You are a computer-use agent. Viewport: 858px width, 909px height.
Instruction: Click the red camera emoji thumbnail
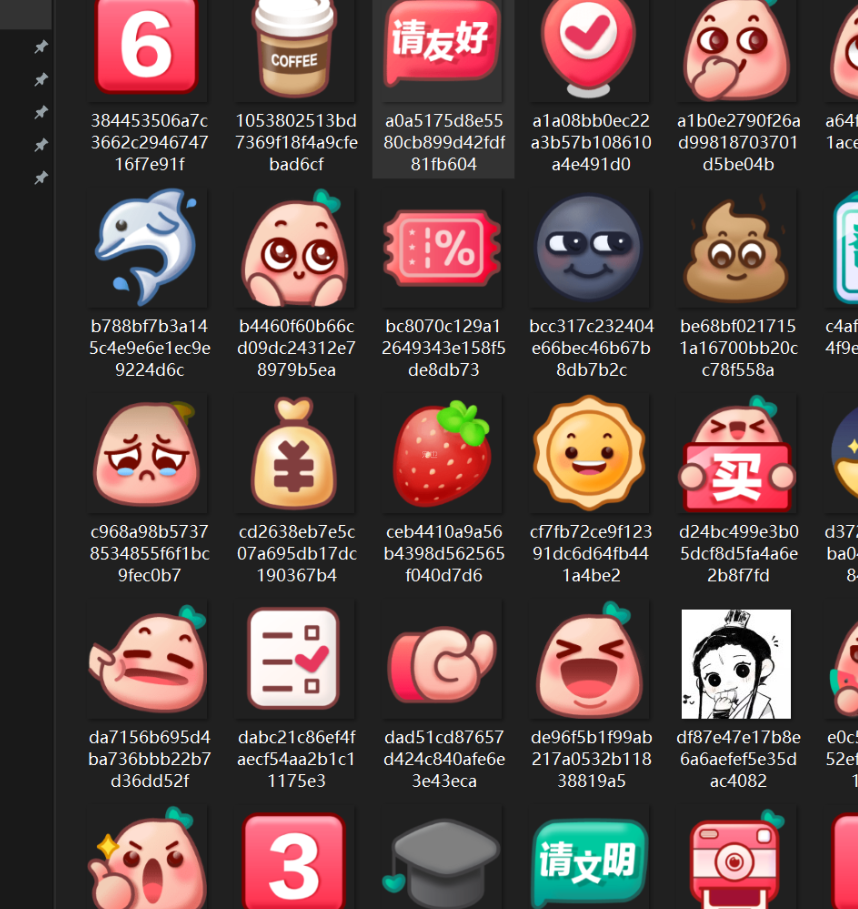point(736,860)
